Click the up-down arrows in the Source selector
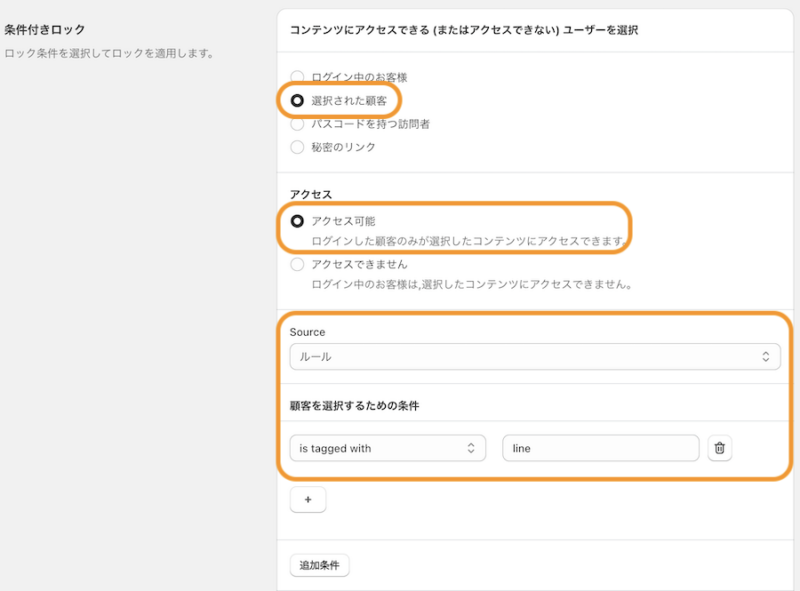 pos(765,357)
